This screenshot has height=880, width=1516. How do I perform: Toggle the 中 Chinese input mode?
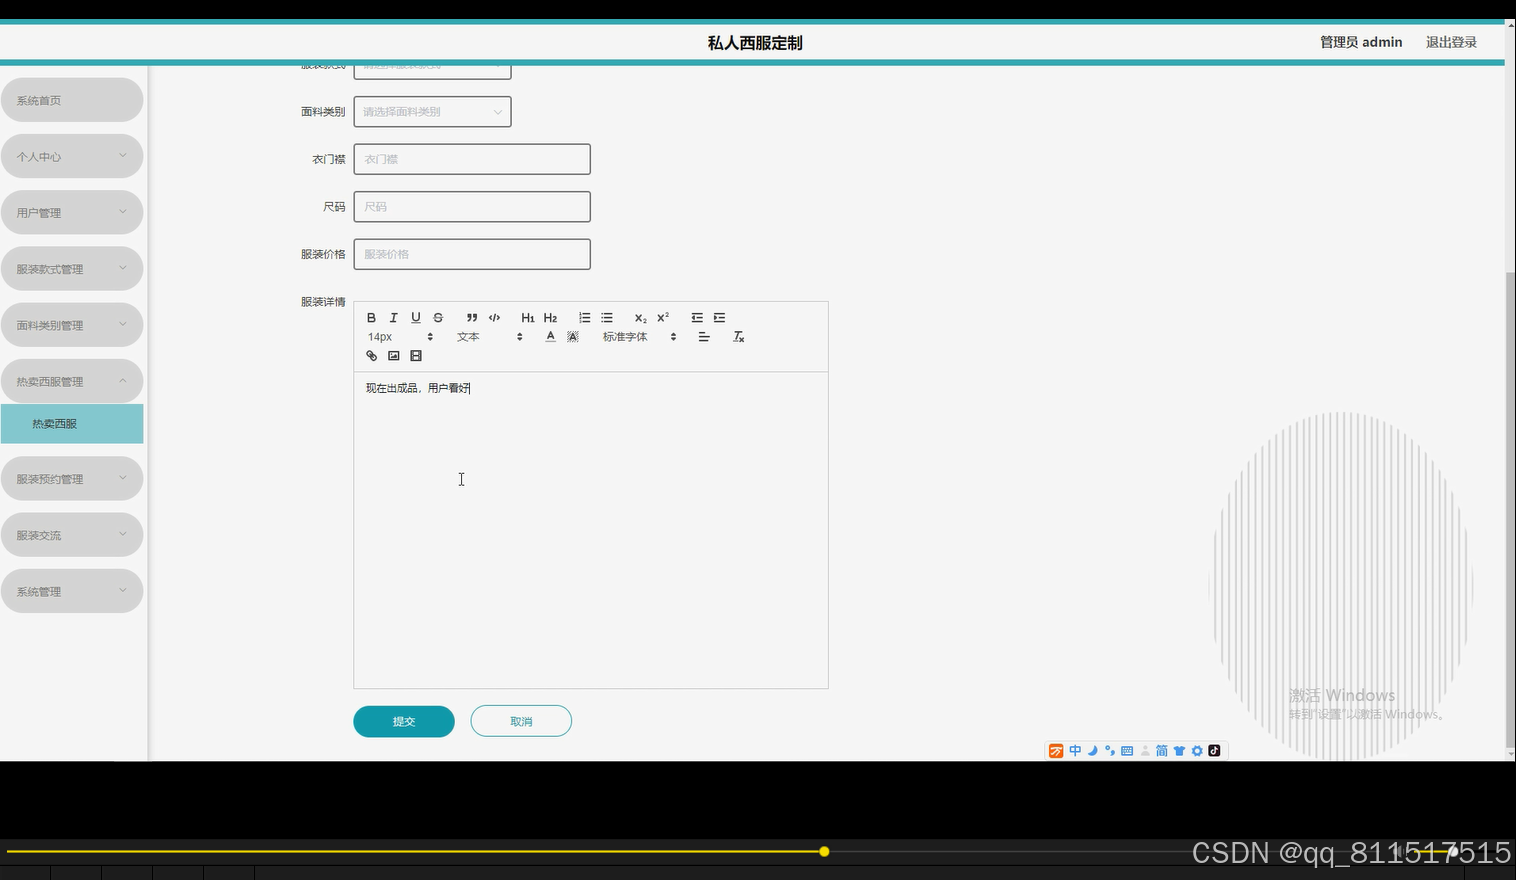tap(1075, 751)
